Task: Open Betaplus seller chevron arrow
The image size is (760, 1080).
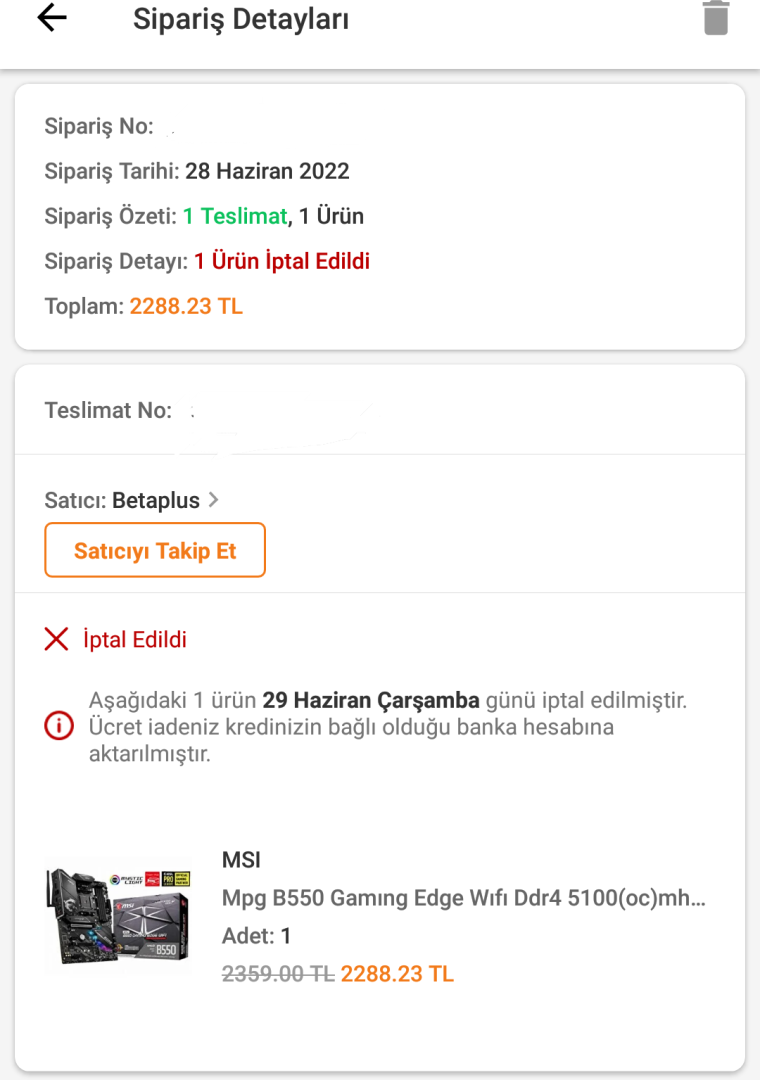Action: (213, 500)
